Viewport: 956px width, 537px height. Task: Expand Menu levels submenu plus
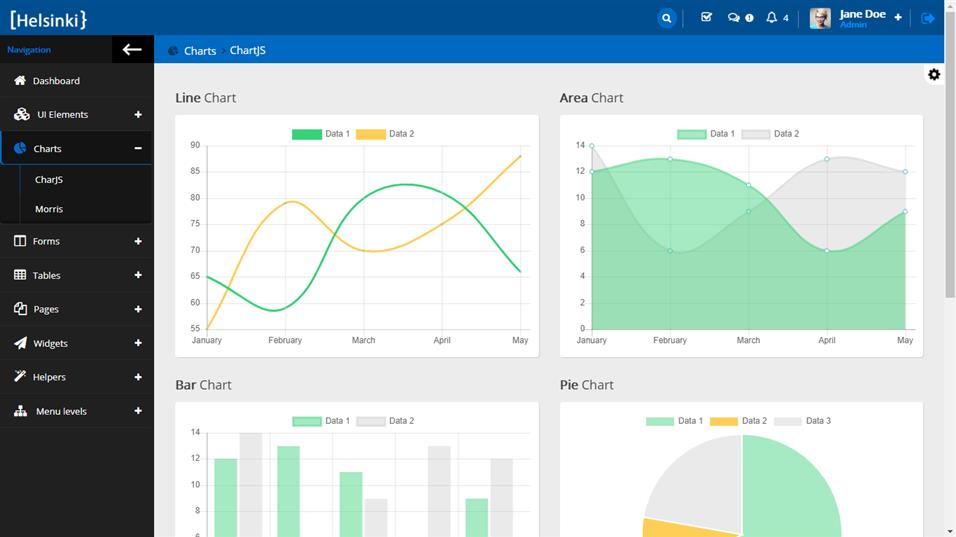pos(138,411)
